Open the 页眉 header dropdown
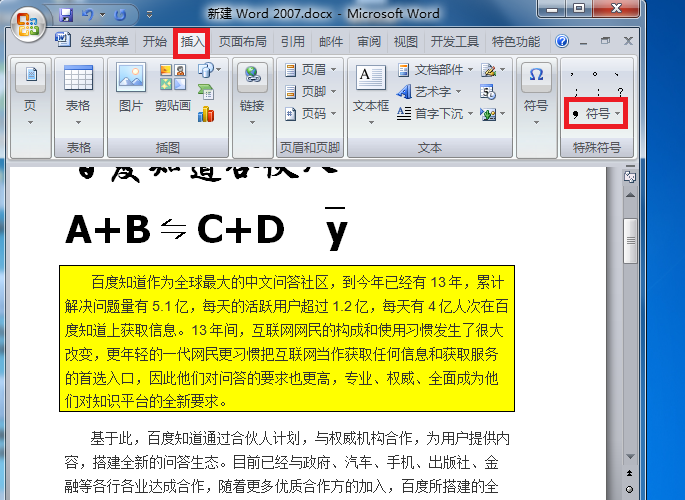This screenshot has width=685, height=500. point(311,69)
